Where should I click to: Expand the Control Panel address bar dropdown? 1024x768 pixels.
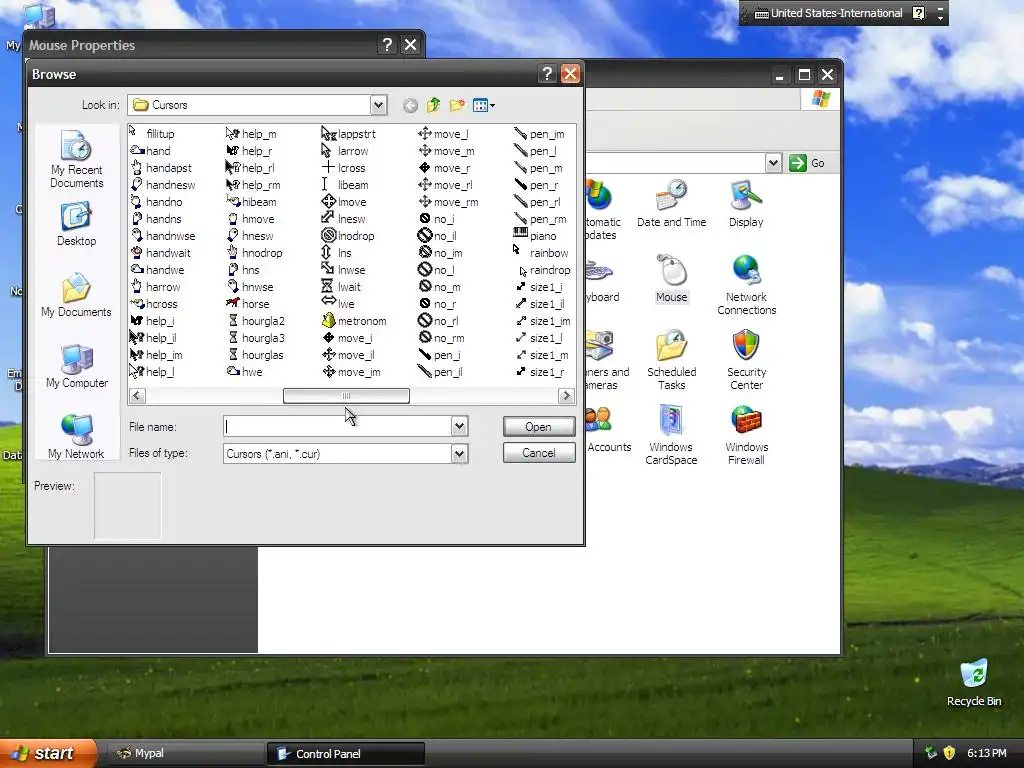[x=773, y=163]
